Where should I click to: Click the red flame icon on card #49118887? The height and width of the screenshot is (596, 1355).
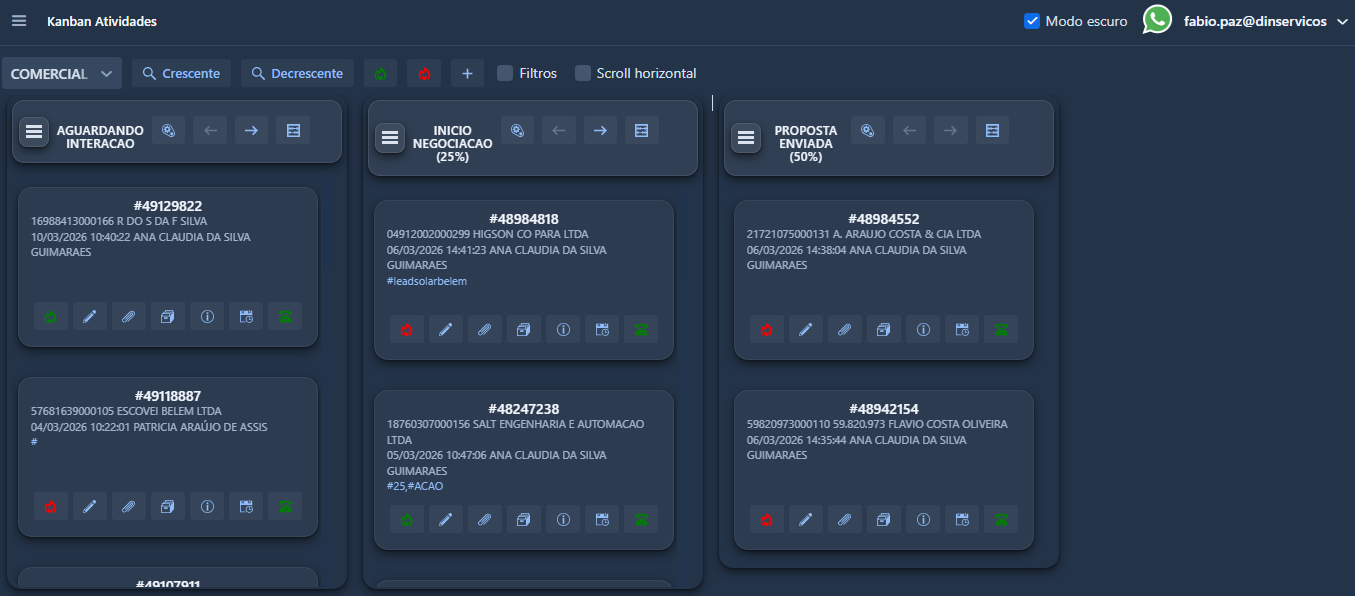coord(51,506)
